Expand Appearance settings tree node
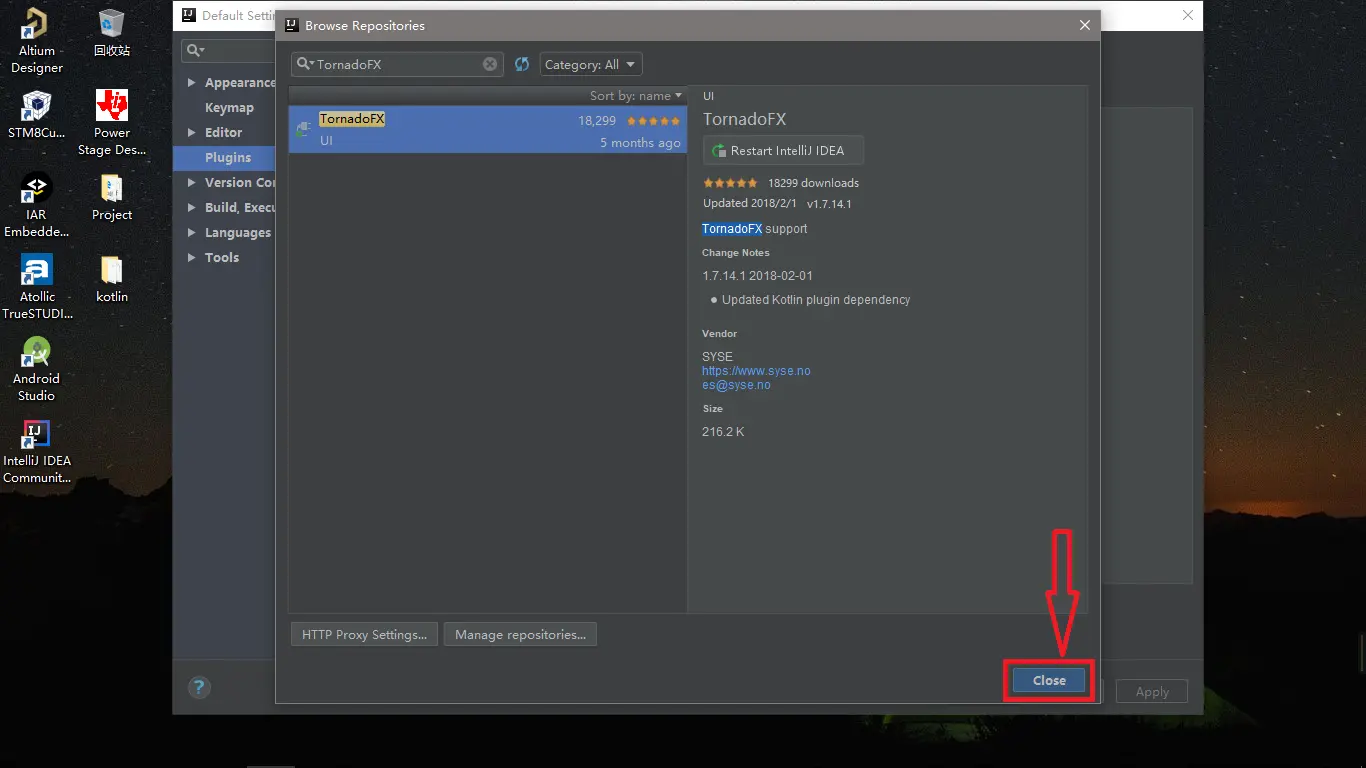This screenshot has height=768, width=1366. (x=192, y=83)
